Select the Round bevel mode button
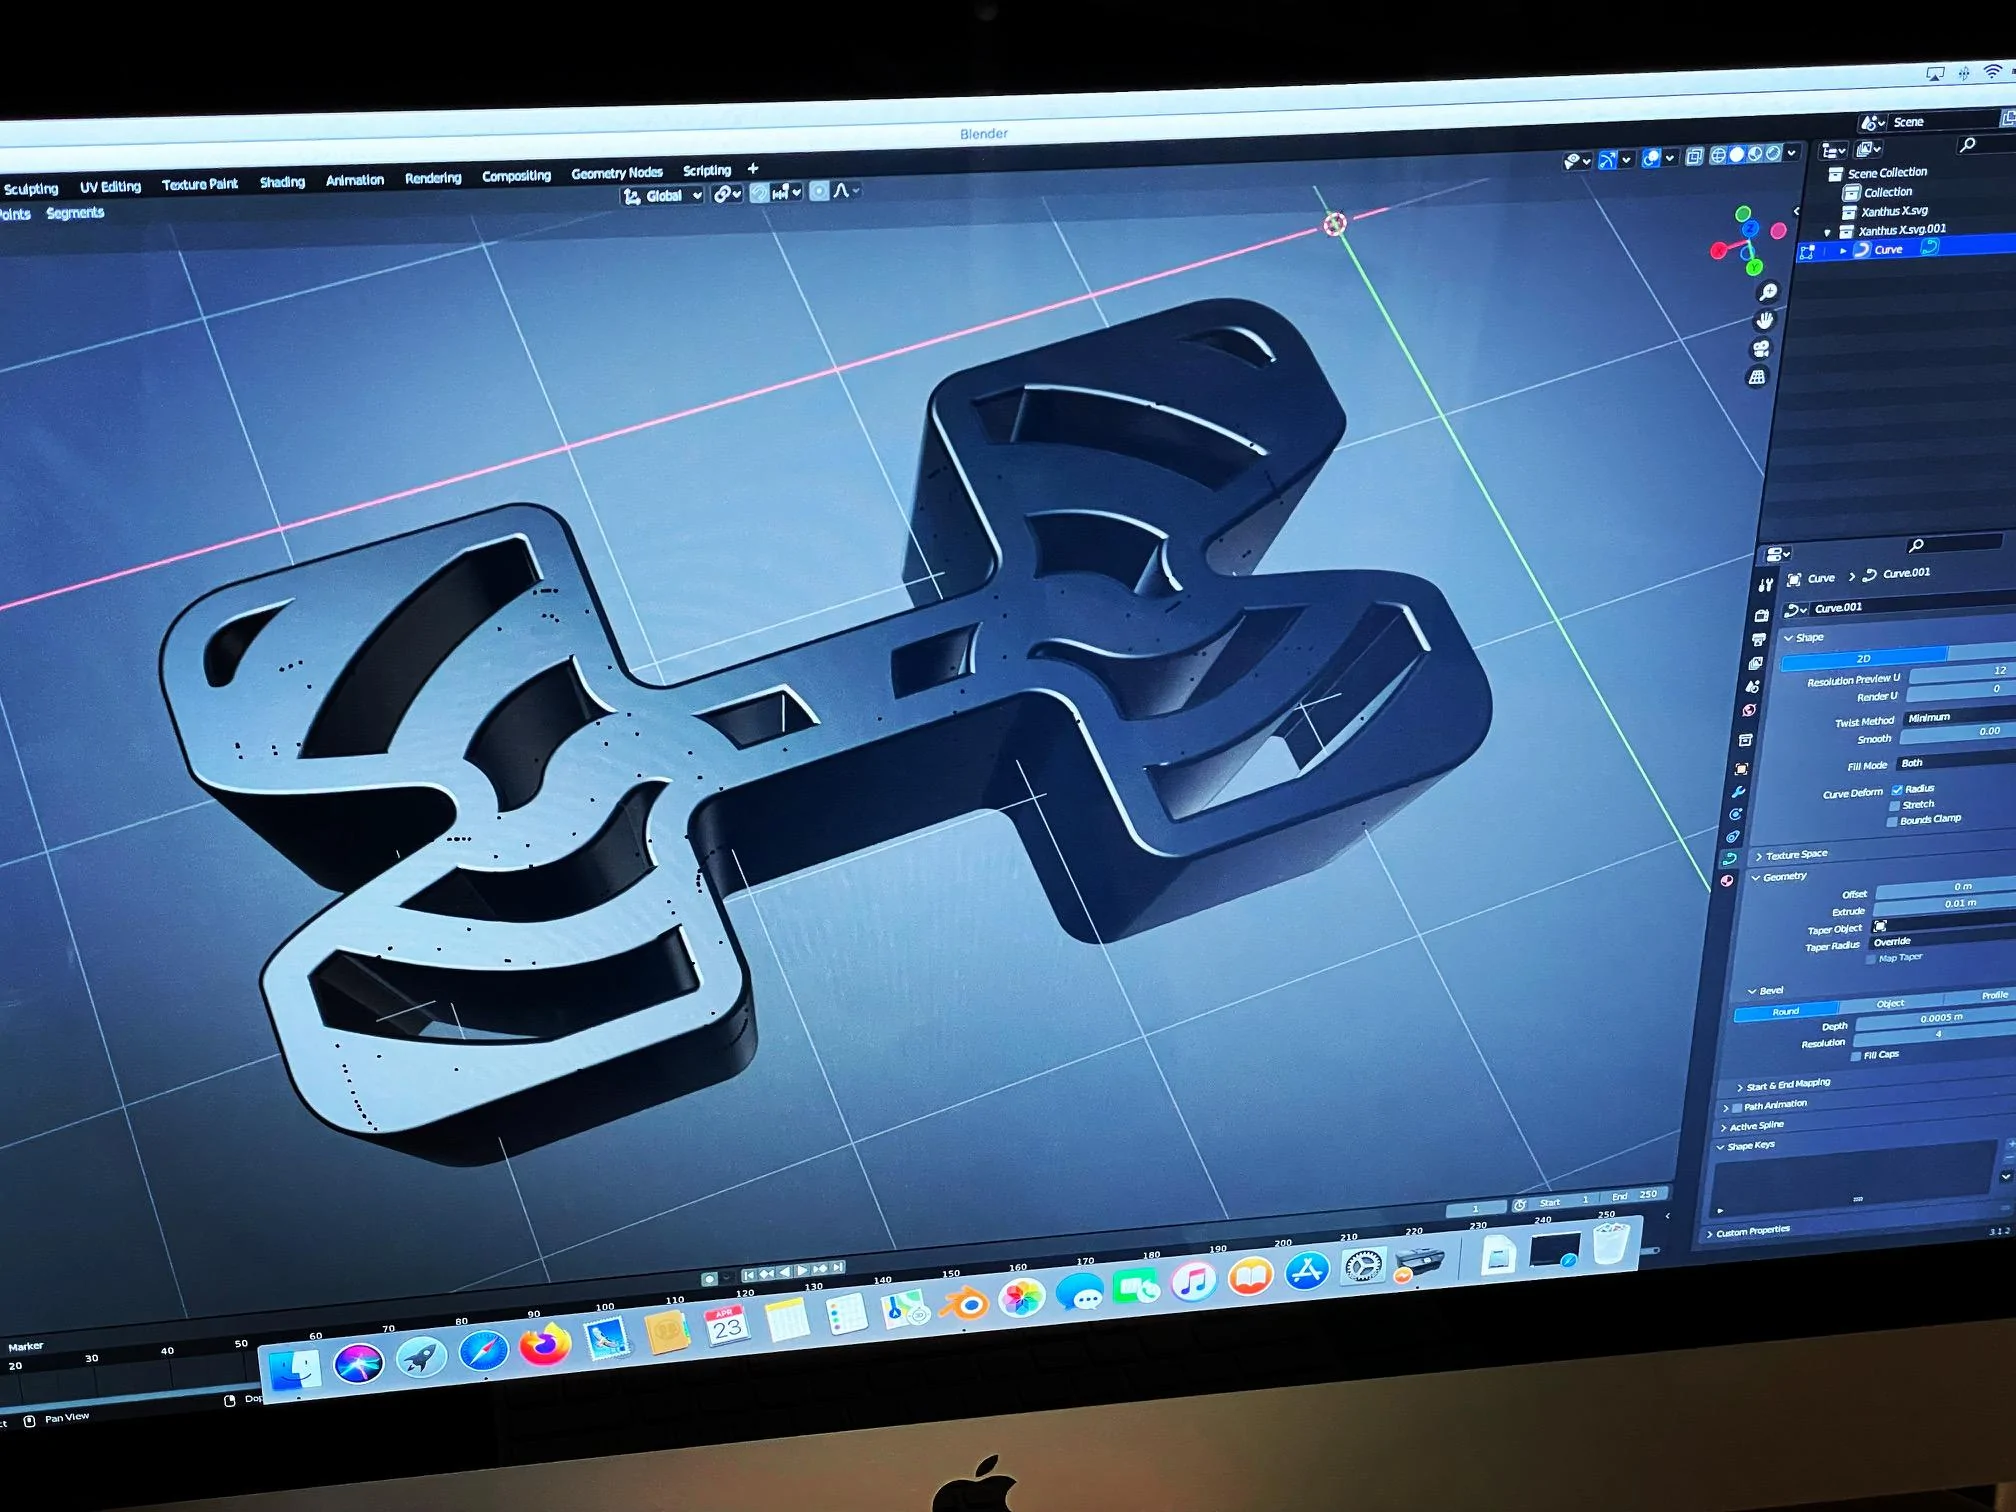This screenshot has width=2016, height=1512. (1786, 1012)
